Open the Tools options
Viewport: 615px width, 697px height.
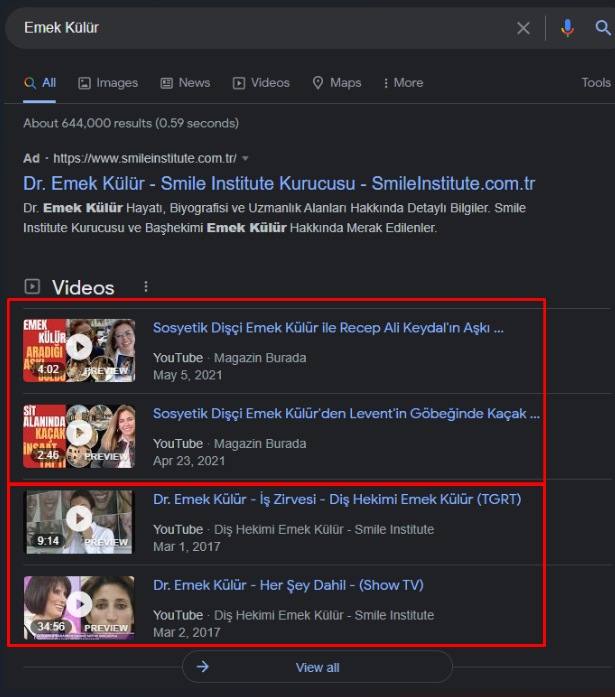pos(596,83)
